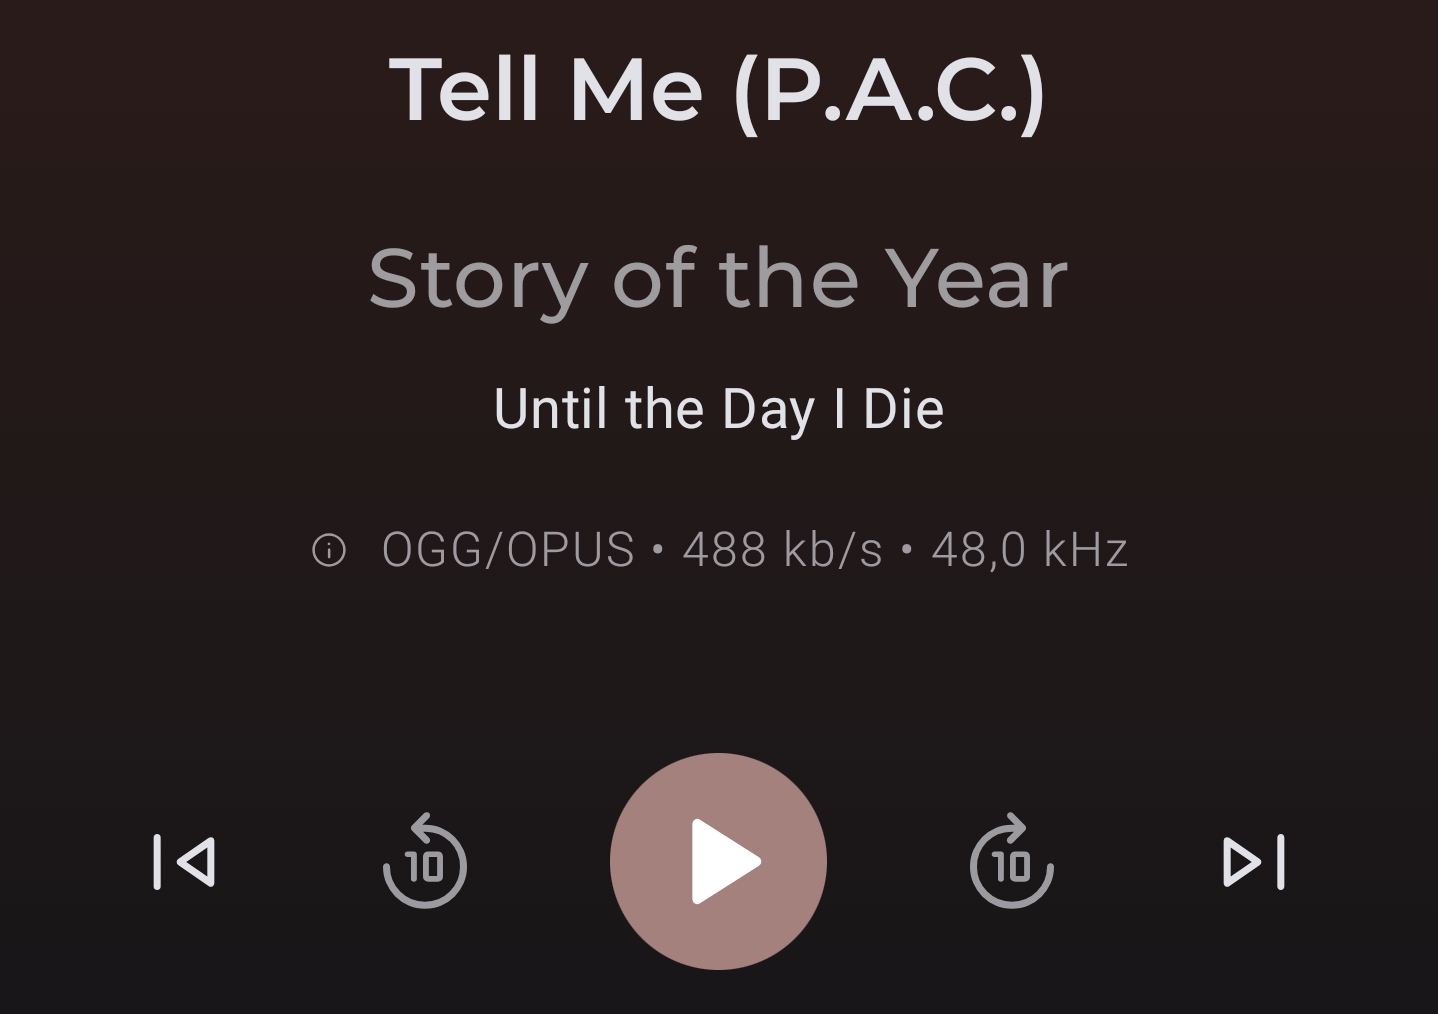This screenshot has height=1014, width=1438.
Task: Click the left-pointing skip-back arrow icon
Action: [x=184, y=862]
